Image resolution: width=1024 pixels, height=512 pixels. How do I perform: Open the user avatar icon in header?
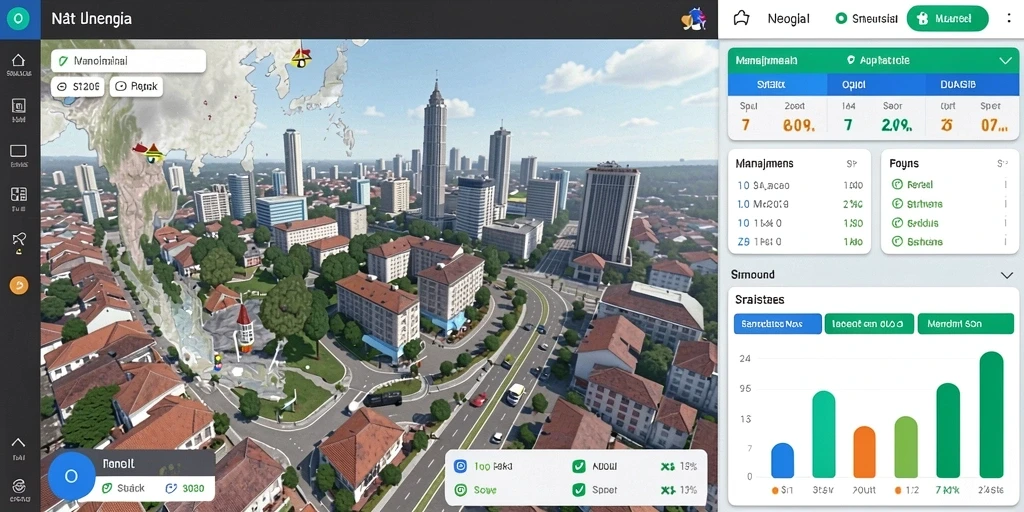click(693, 19)
